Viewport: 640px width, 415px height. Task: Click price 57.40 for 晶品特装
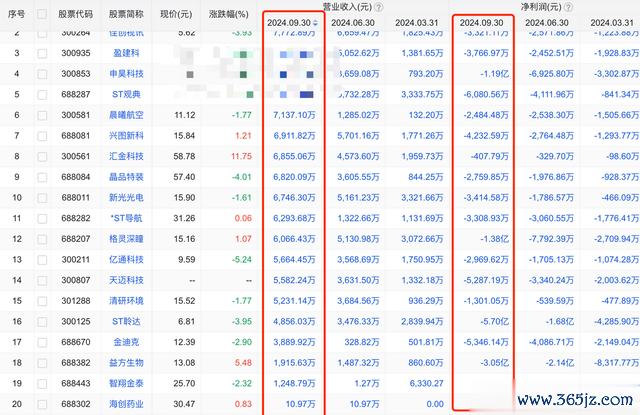(x=184, y=177)
